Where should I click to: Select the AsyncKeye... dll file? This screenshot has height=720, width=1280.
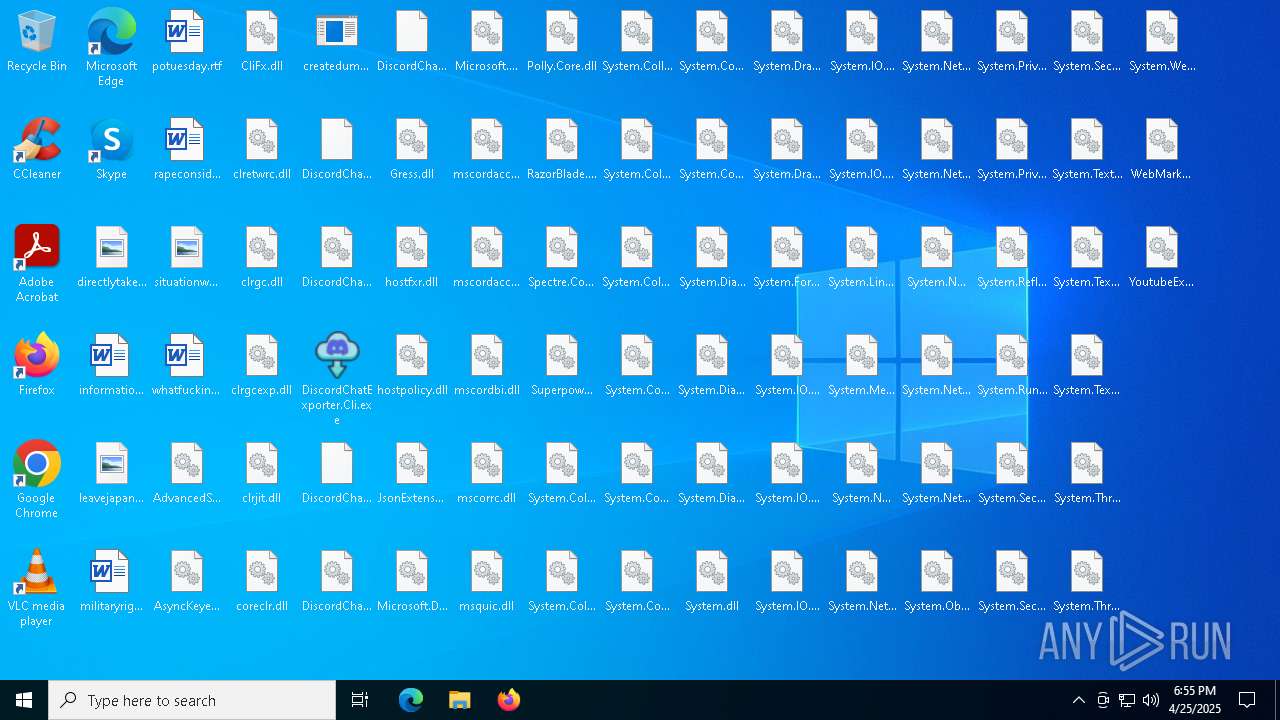187,582
